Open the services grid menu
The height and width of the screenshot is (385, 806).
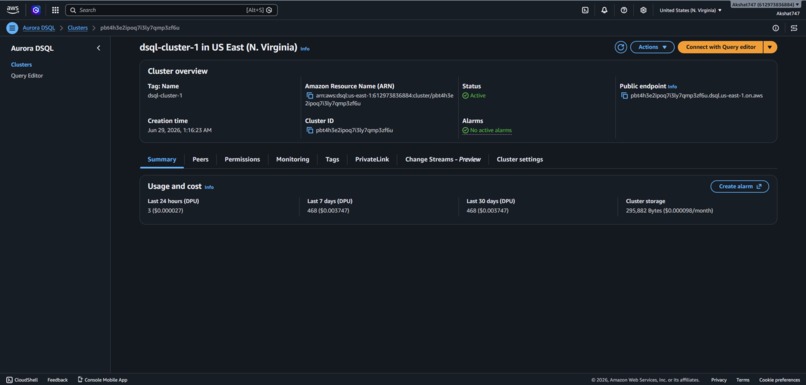[x=56, y=10]
